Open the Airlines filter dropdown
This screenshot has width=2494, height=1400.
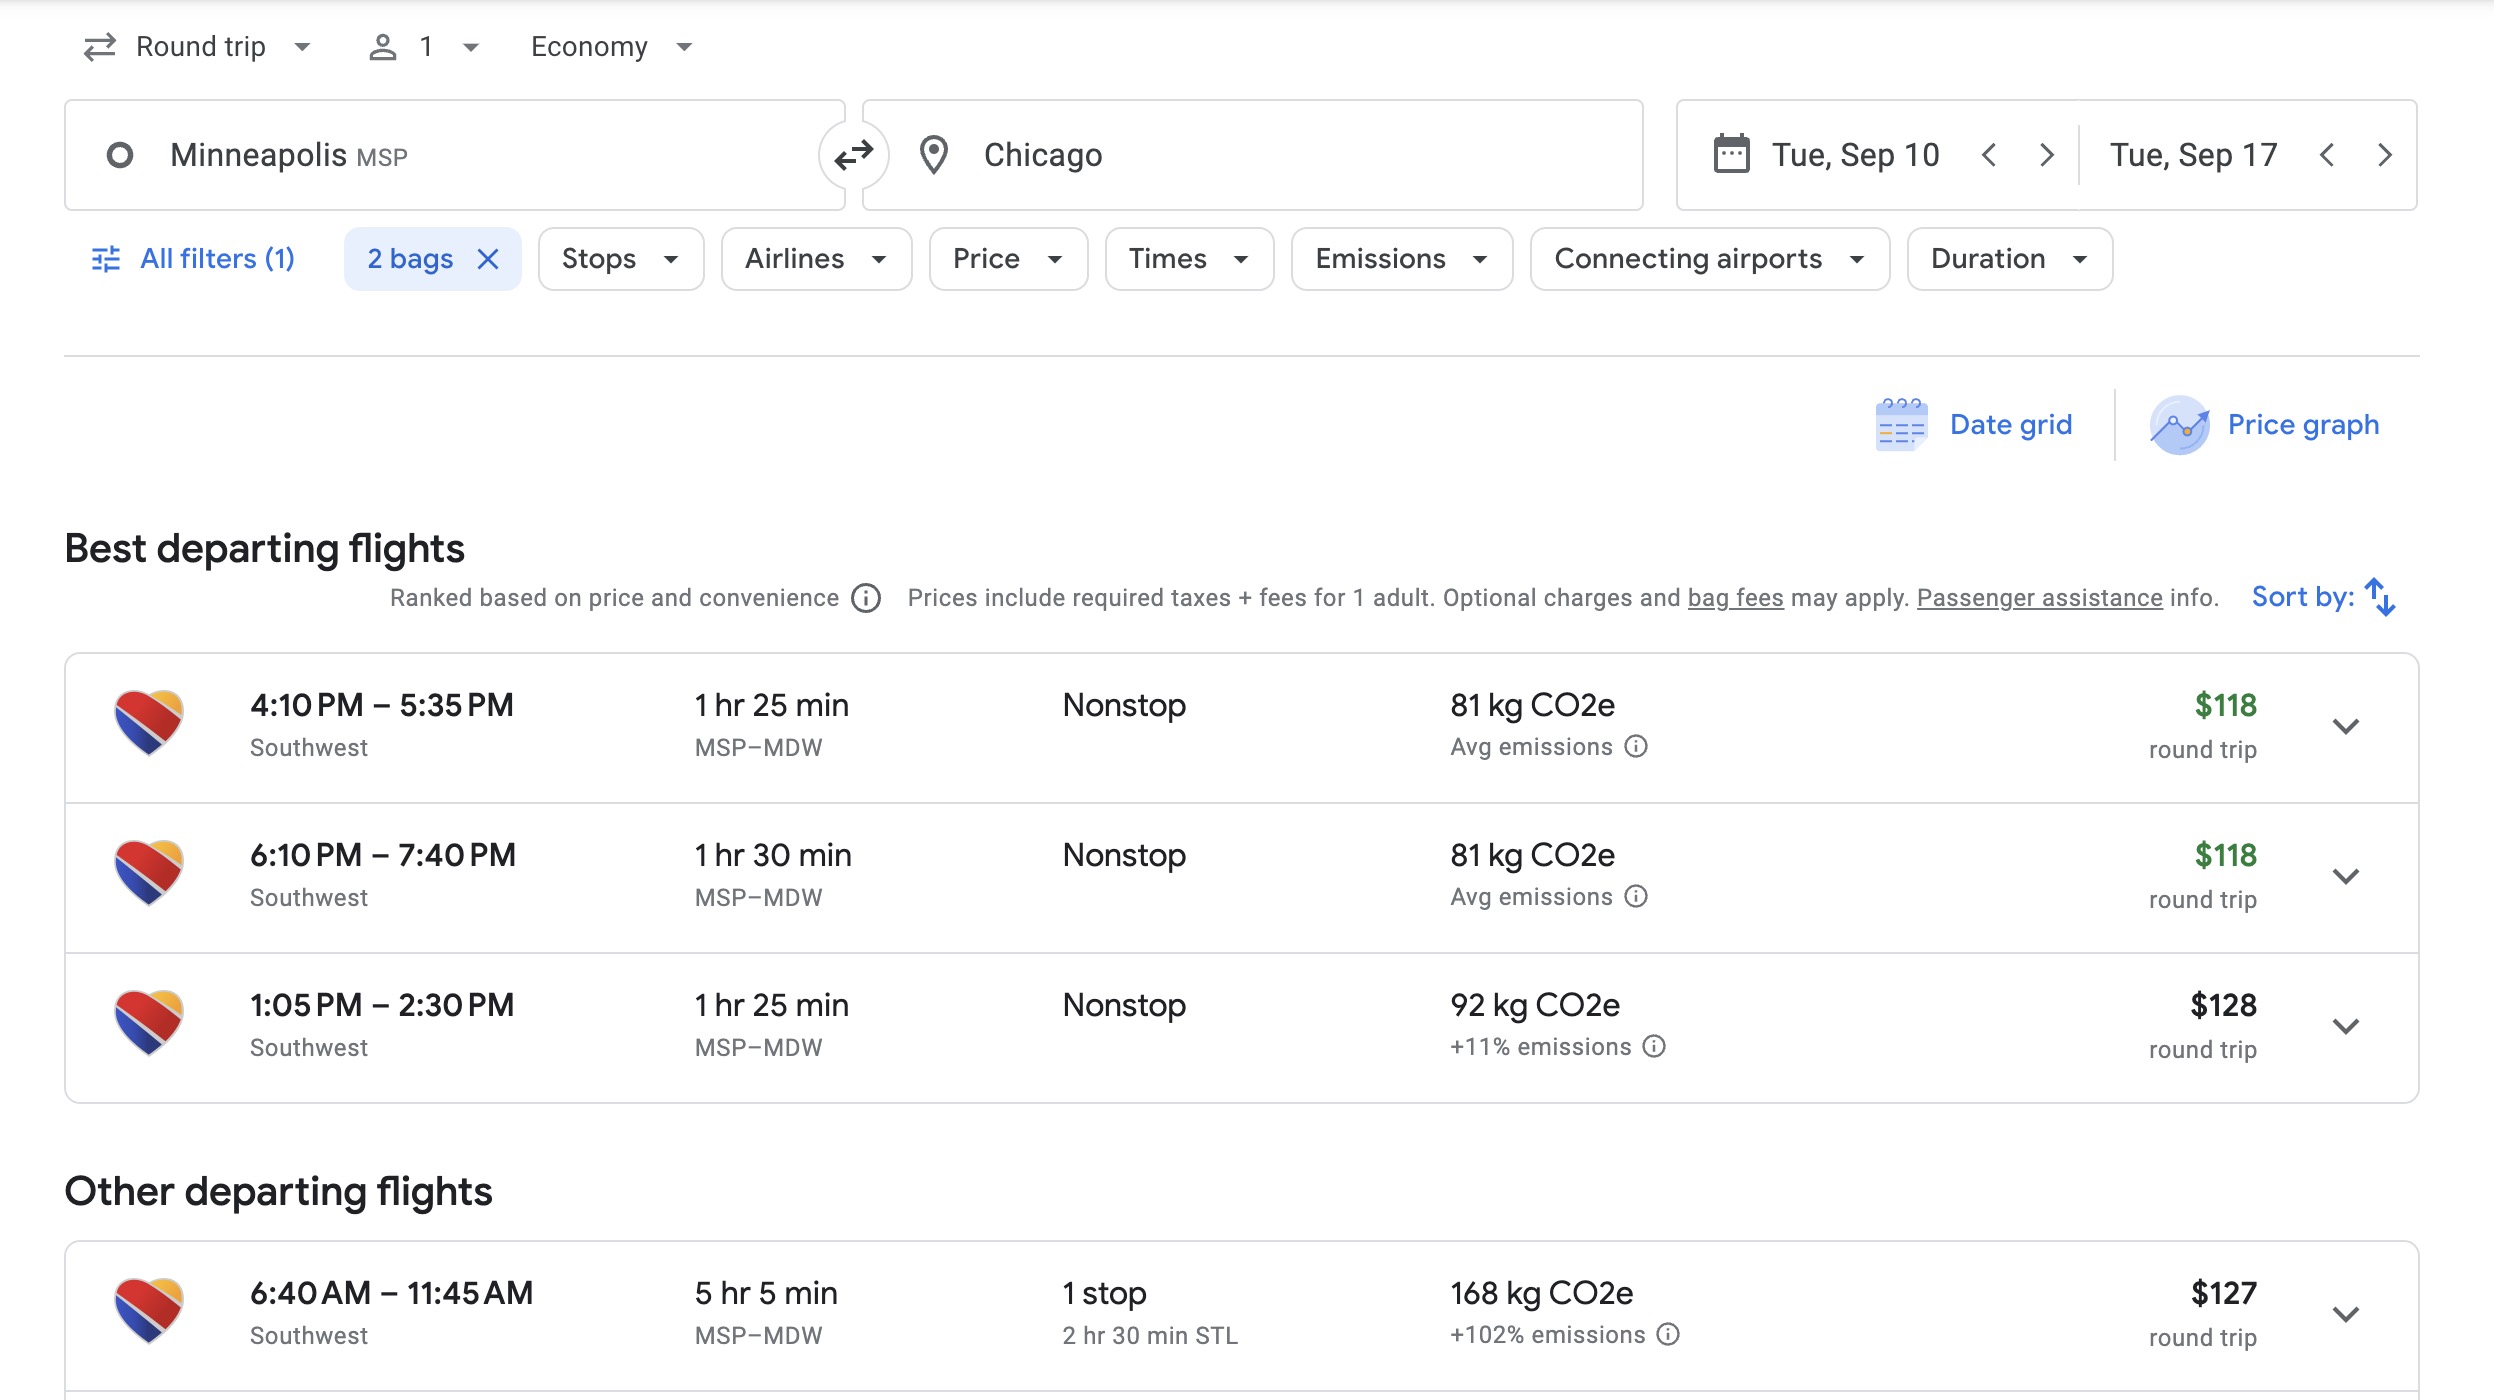coord(816,259)
